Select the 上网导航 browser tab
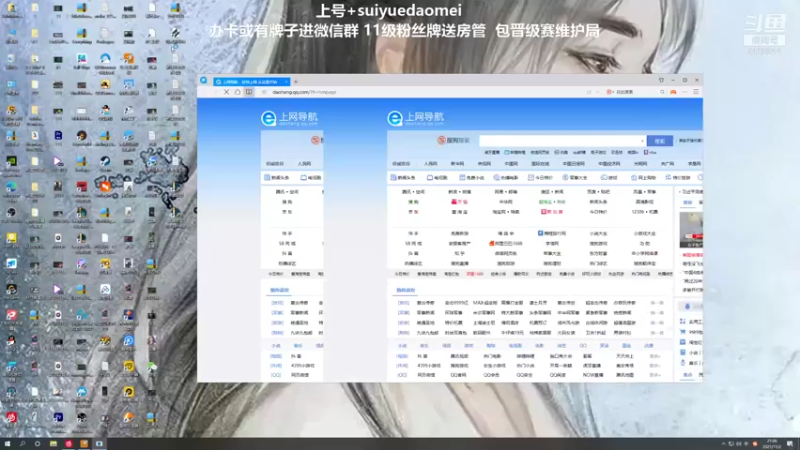The image size is (800, 450). click(252, 82)
